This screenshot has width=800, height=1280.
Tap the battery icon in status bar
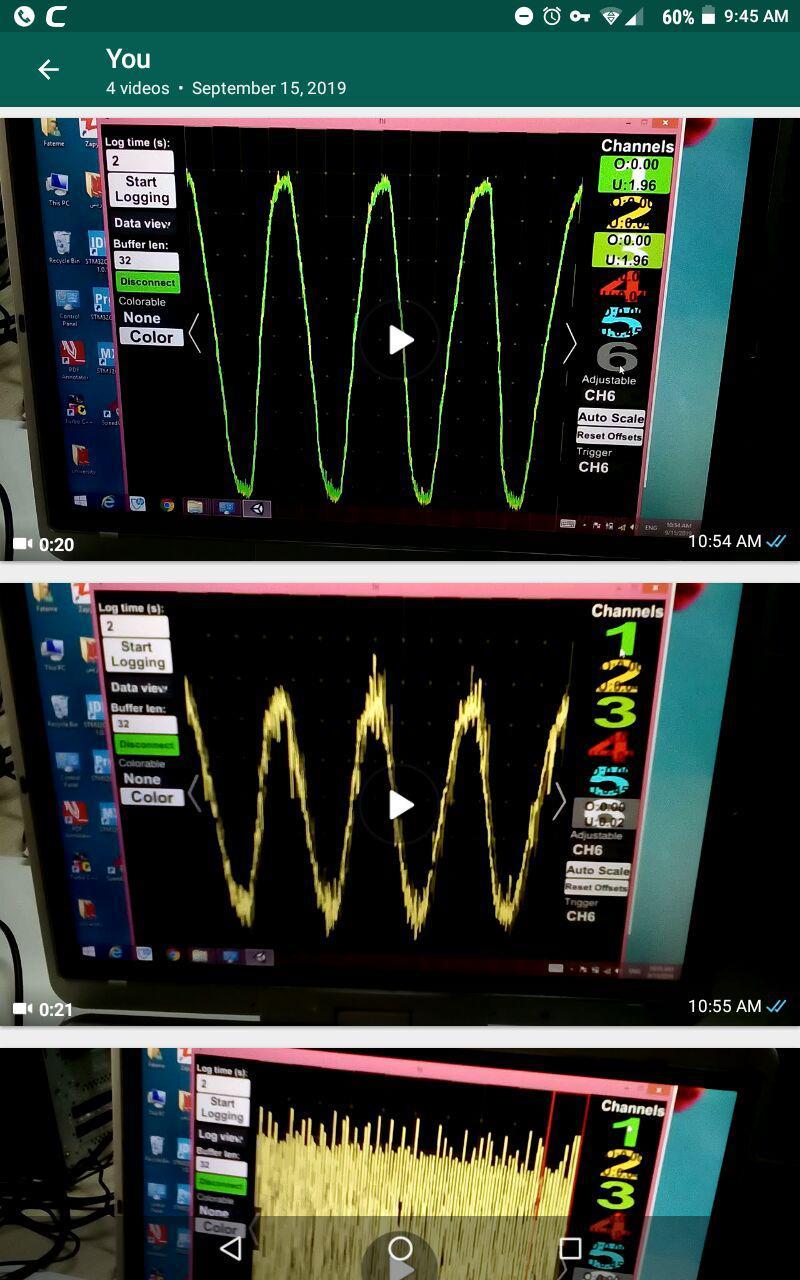tap(709, 16)
